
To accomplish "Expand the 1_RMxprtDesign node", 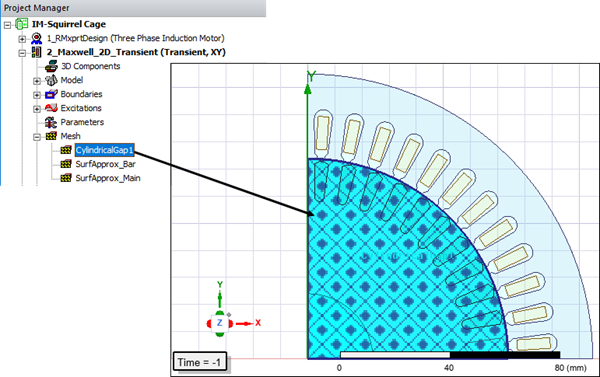I will coord(22,39).
